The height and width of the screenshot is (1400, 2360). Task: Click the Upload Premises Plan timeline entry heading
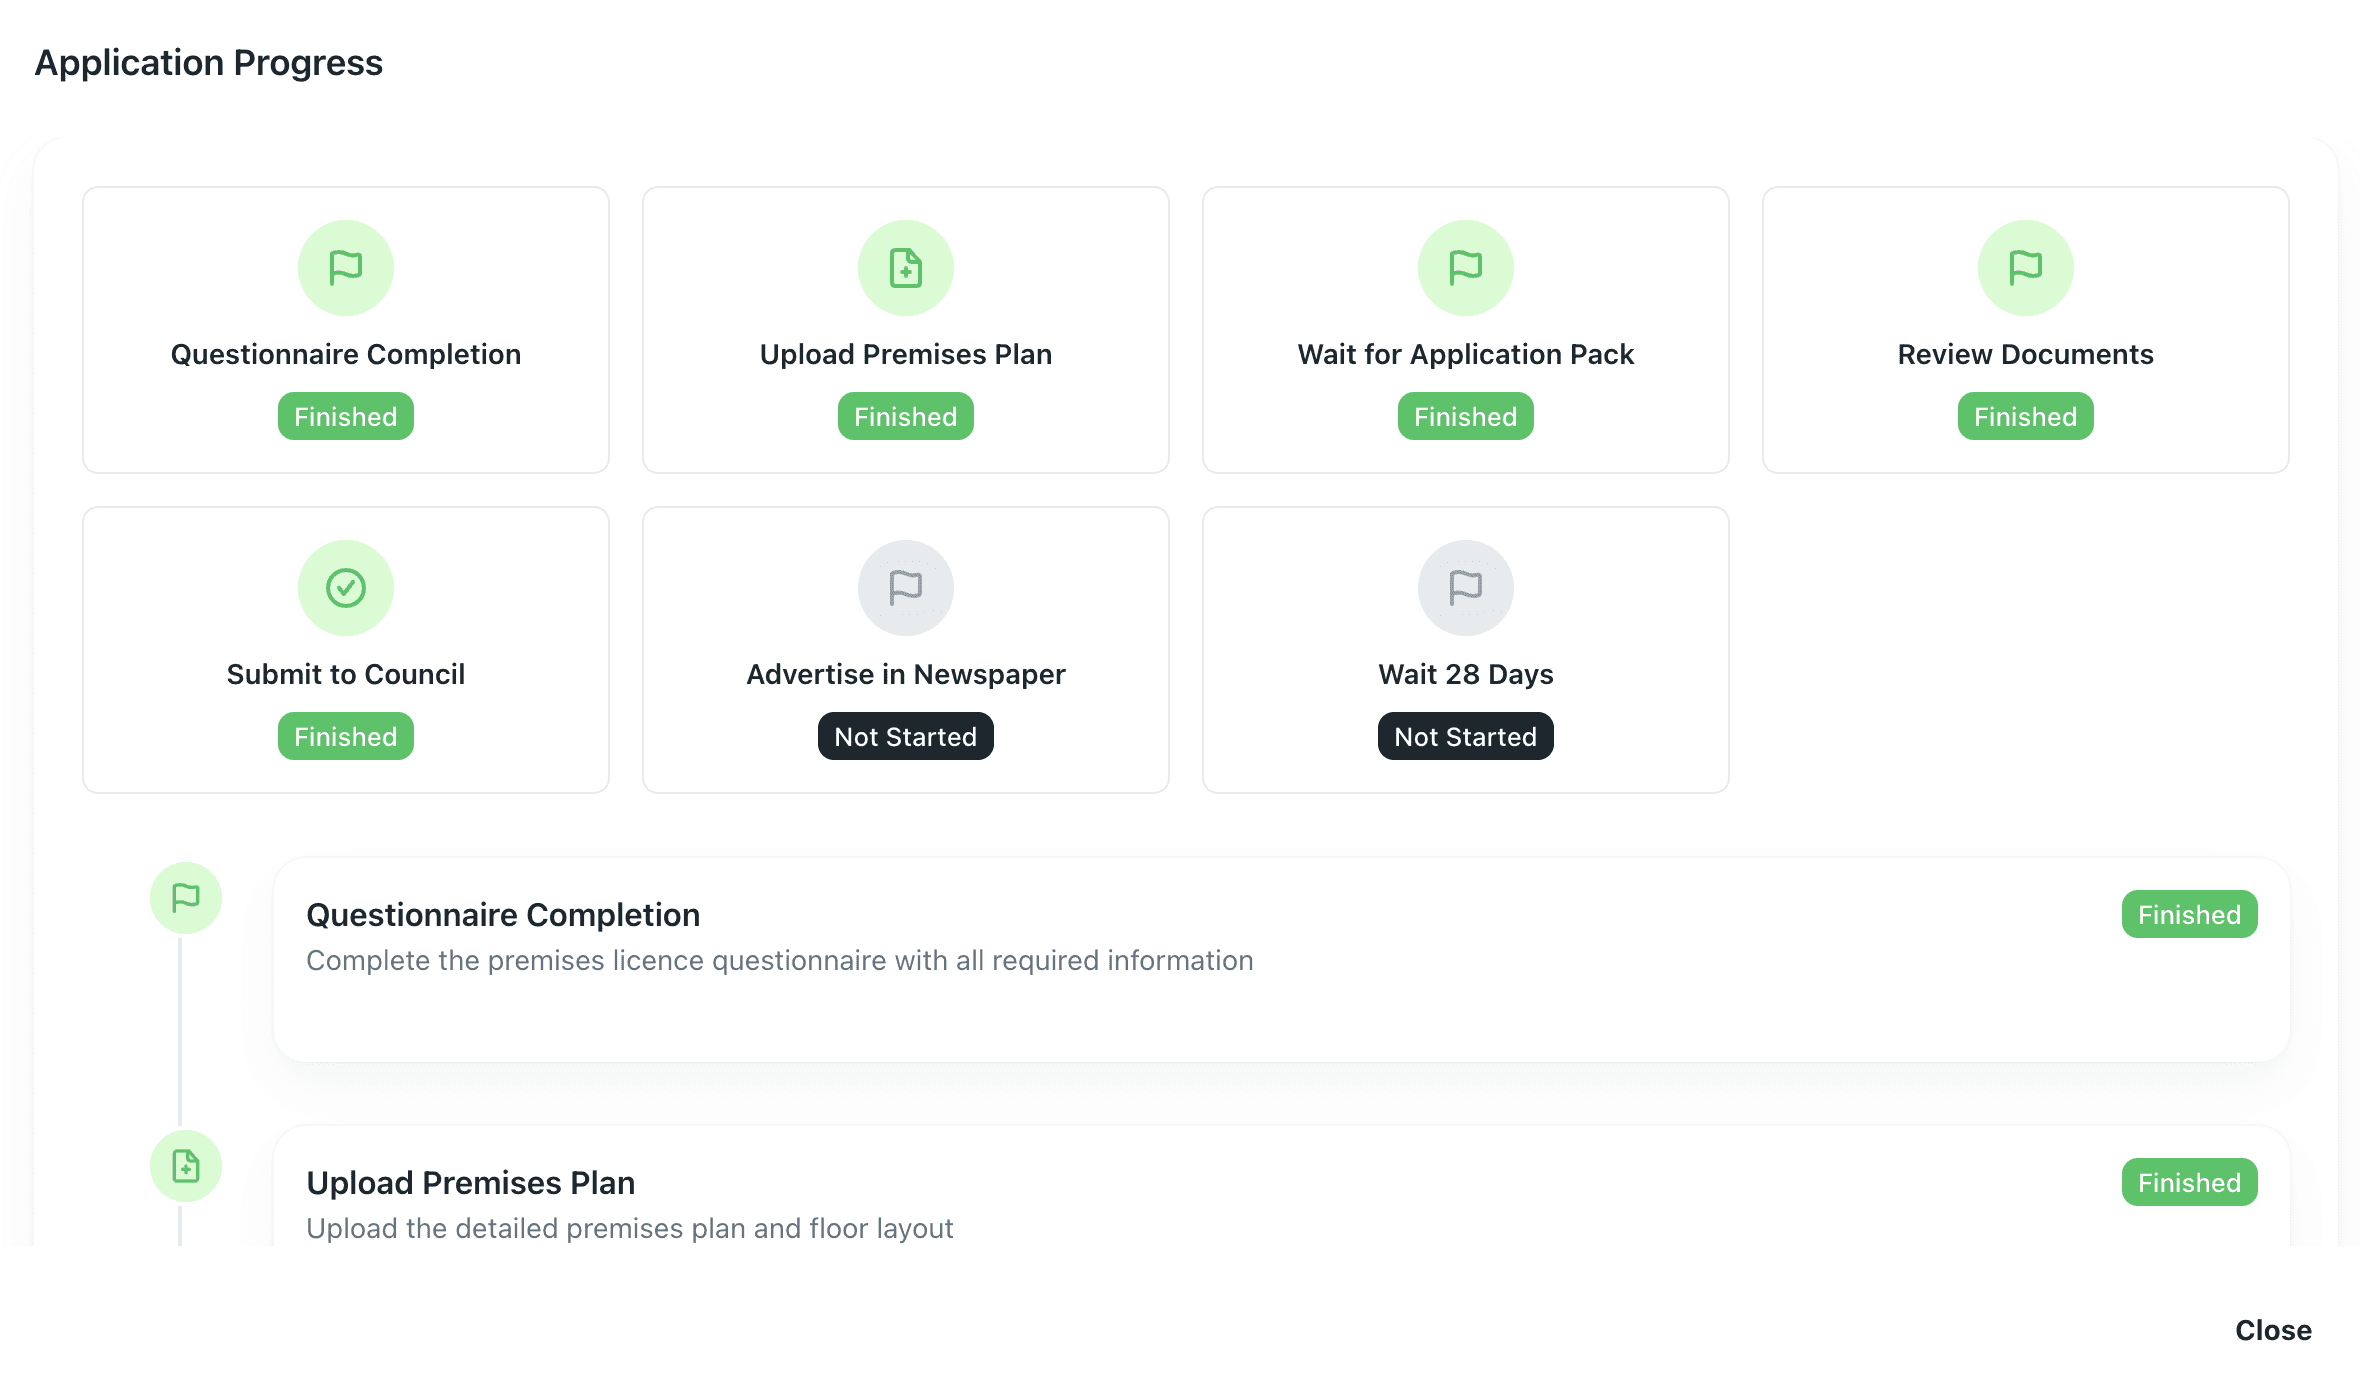pos(471,1183)
